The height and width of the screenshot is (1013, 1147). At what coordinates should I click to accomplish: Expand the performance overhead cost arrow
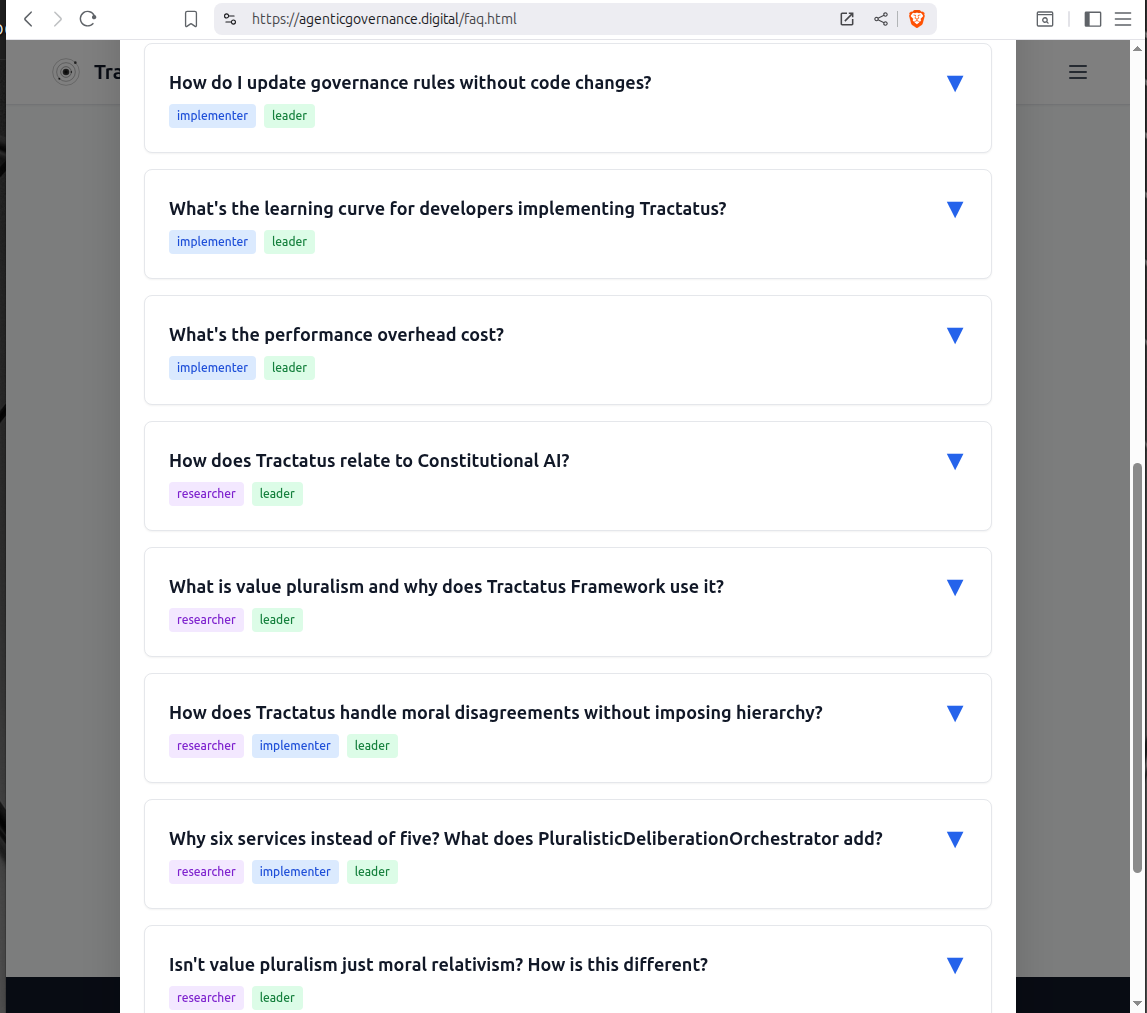pyautogui.click(x=954, y=336)
